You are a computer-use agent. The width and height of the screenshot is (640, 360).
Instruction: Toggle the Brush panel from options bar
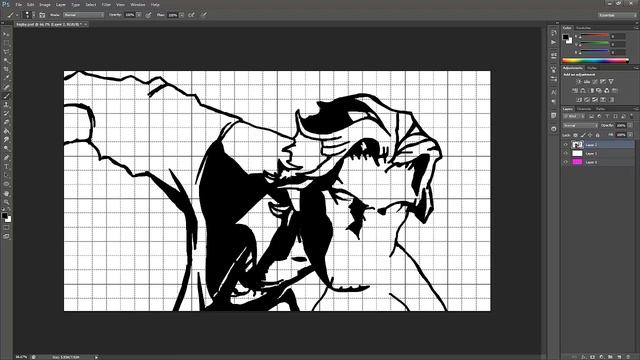[x=42, y=15]
